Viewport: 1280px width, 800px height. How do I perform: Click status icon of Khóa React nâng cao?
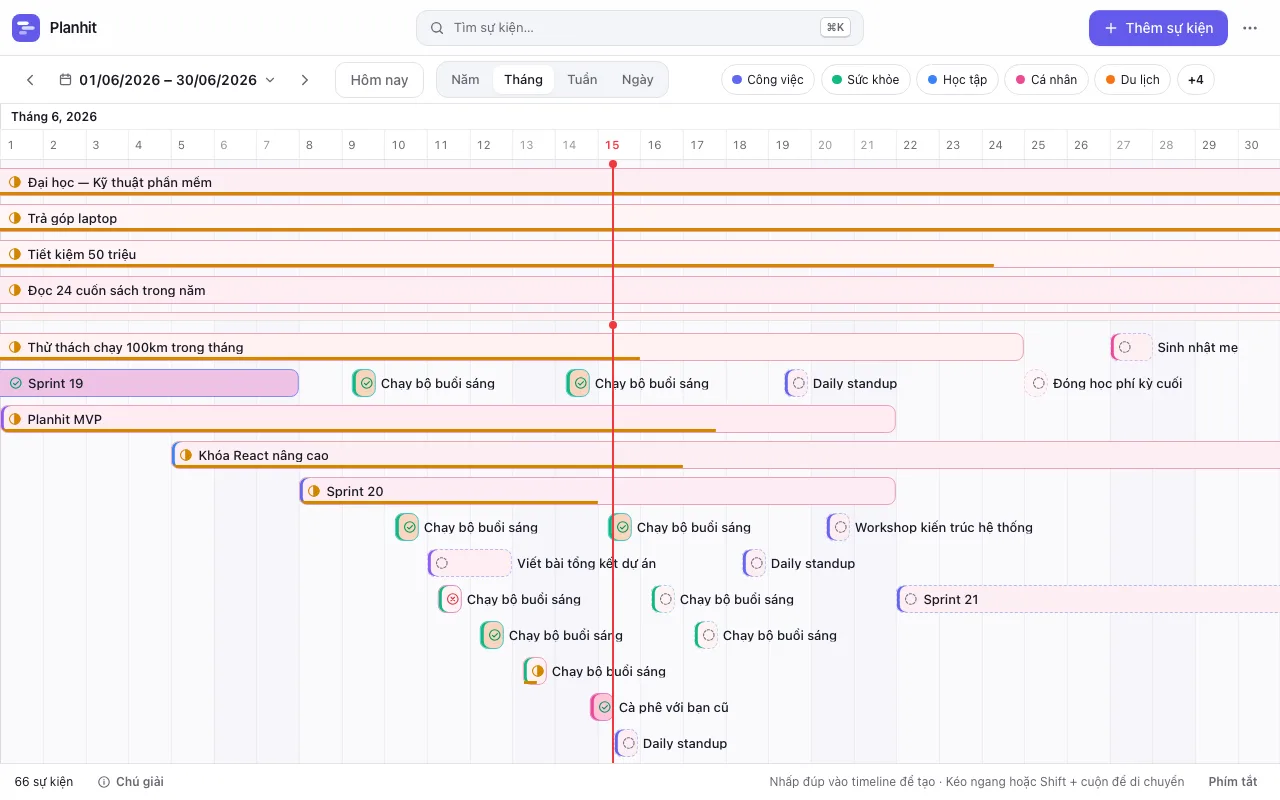(x=185, y=455)
